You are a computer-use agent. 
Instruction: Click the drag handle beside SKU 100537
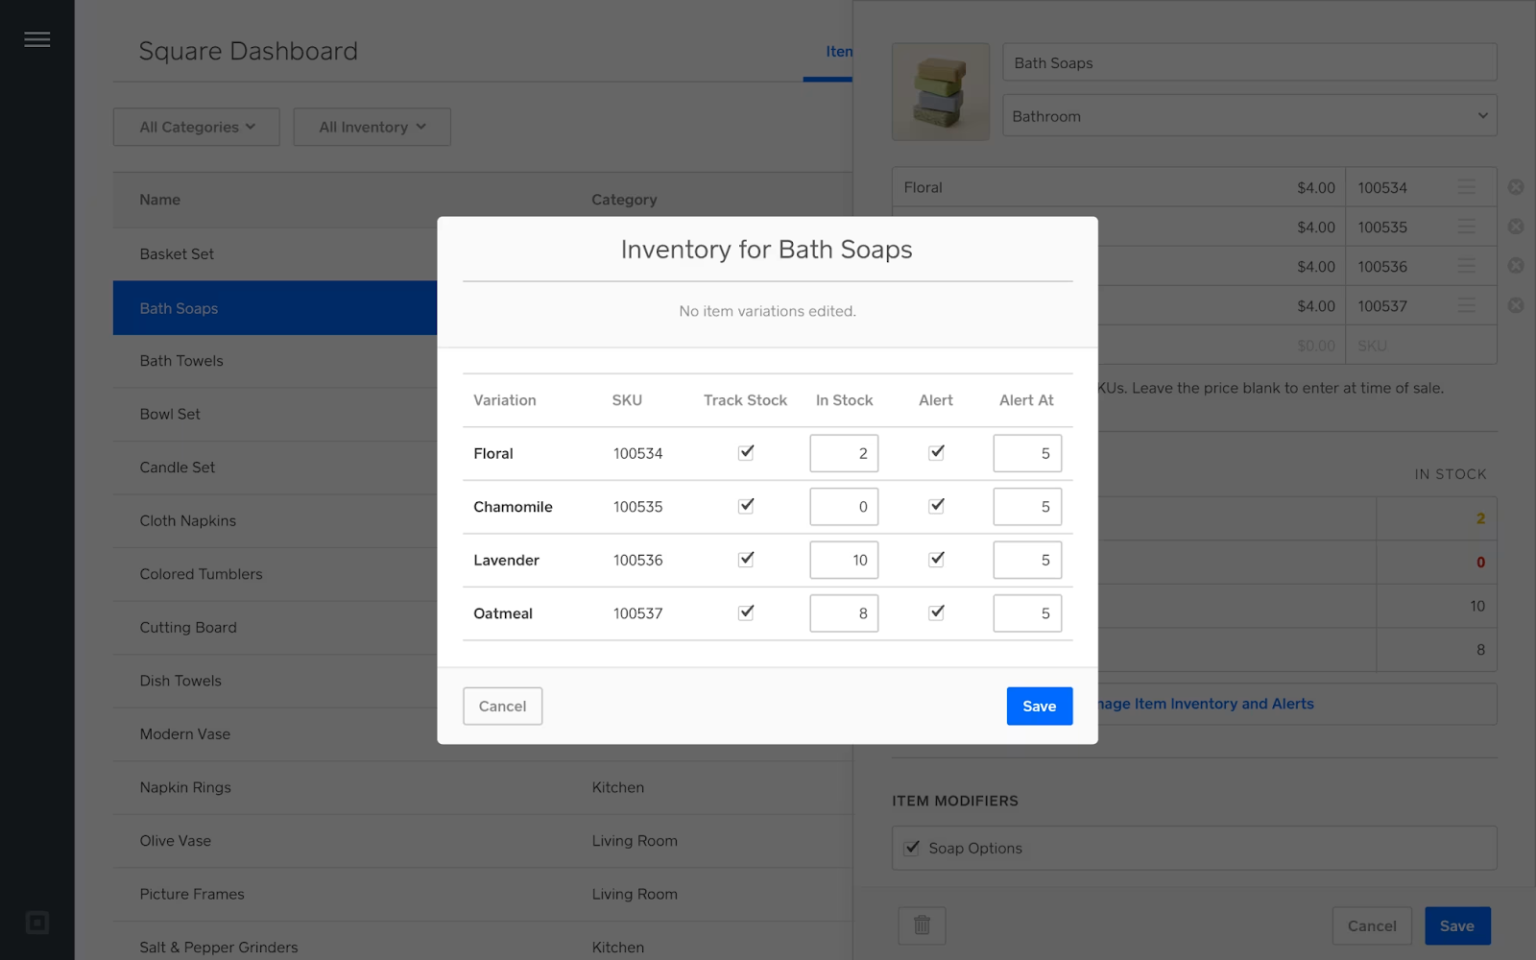[x=1466, y=305]
